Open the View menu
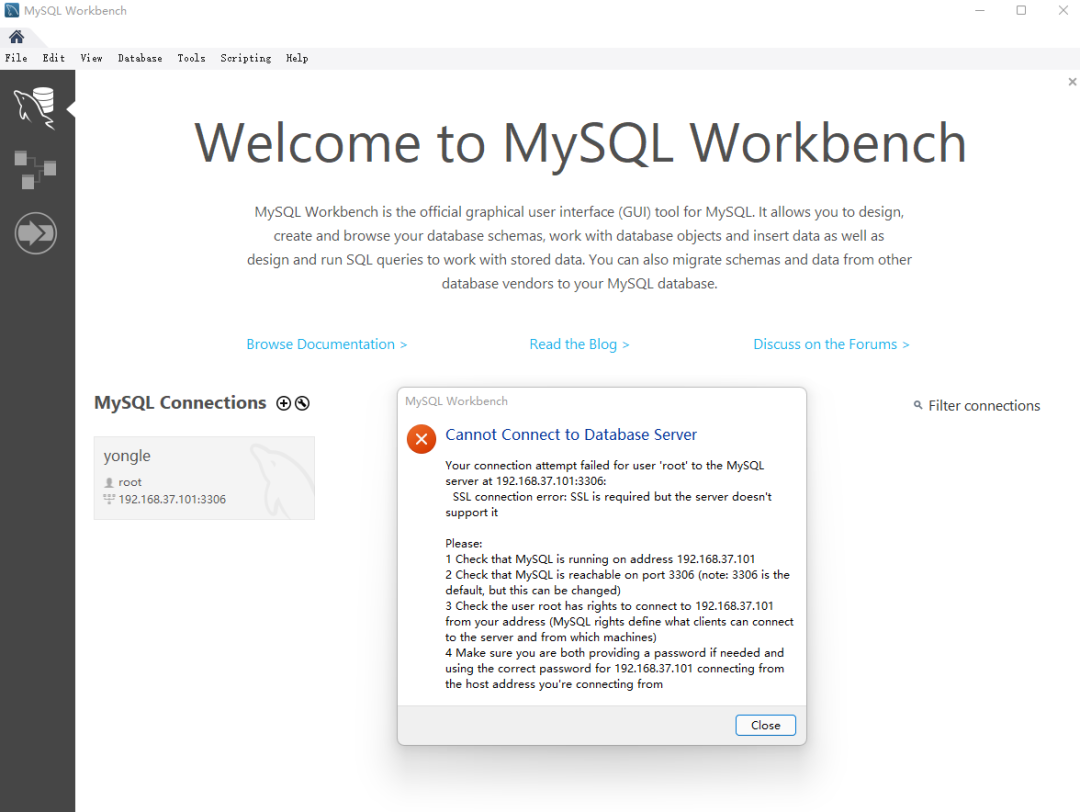Screen dimensions: 1080x812 (92, 59)
